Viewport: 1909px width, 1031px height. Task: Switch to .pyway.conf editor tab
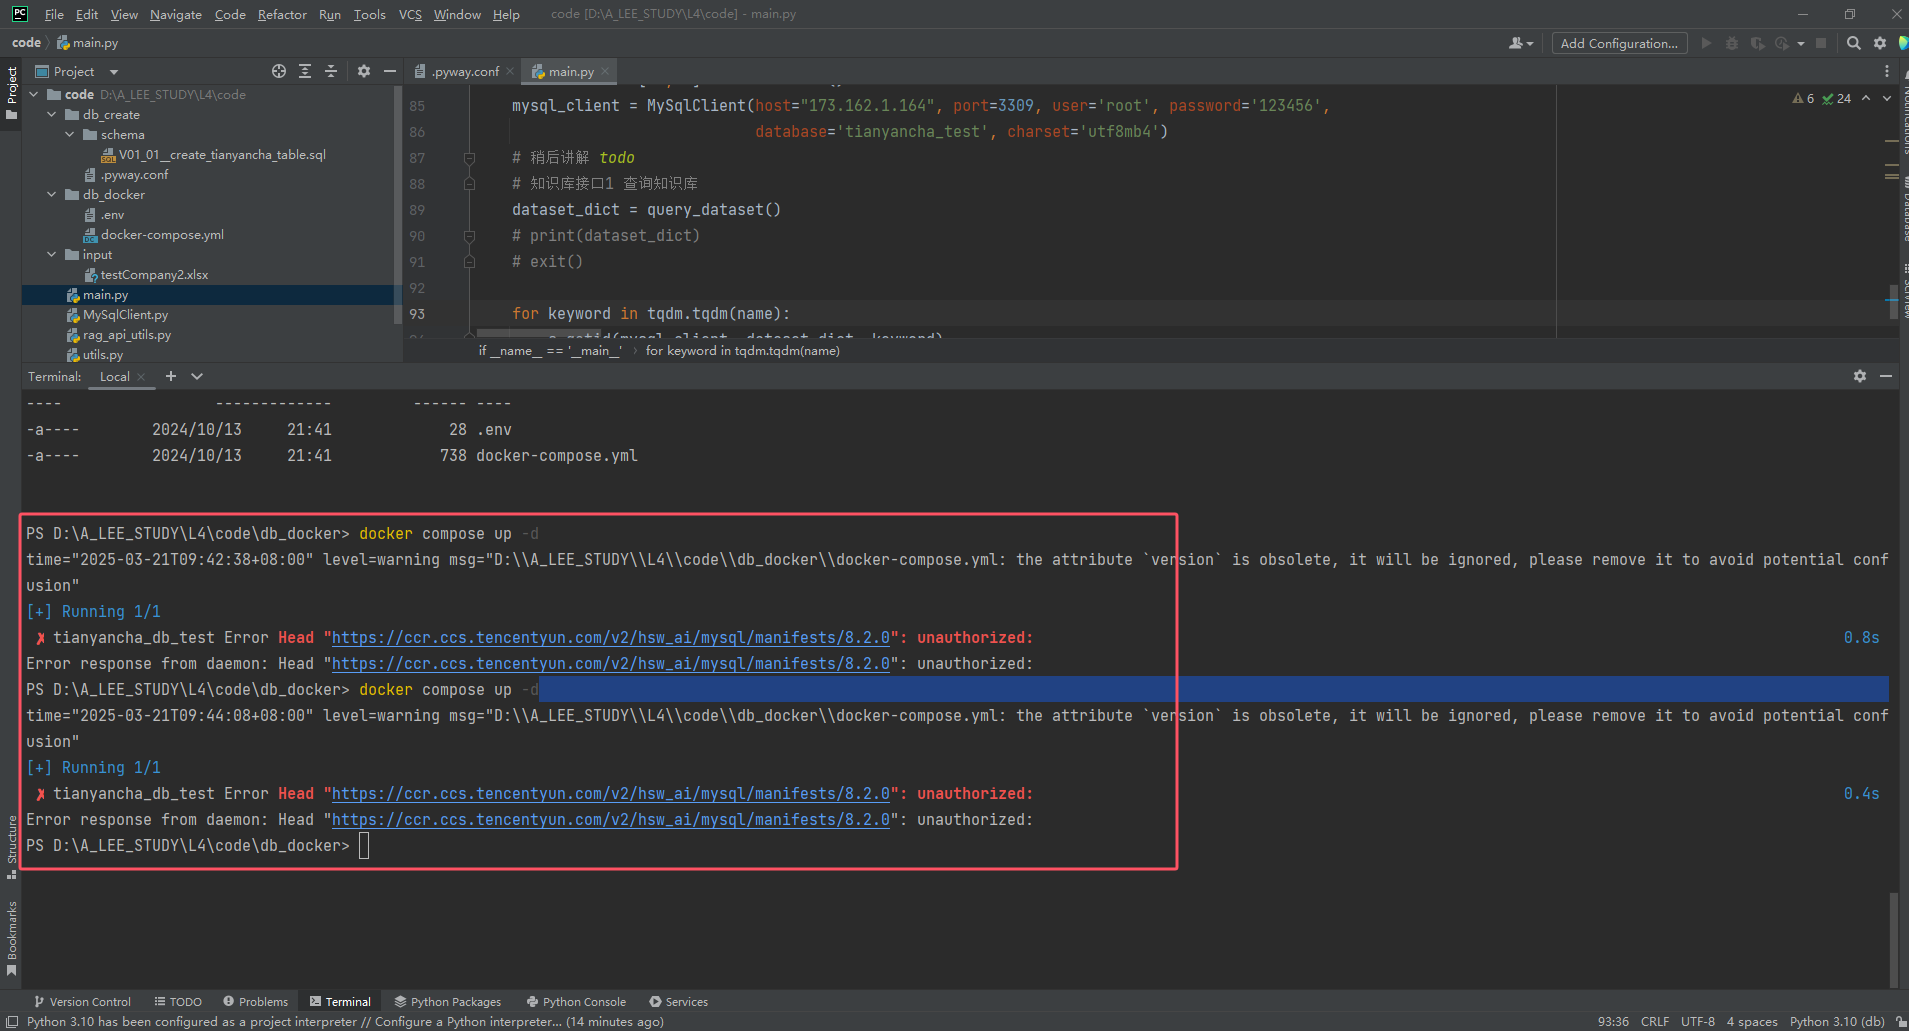coord(464,71)
